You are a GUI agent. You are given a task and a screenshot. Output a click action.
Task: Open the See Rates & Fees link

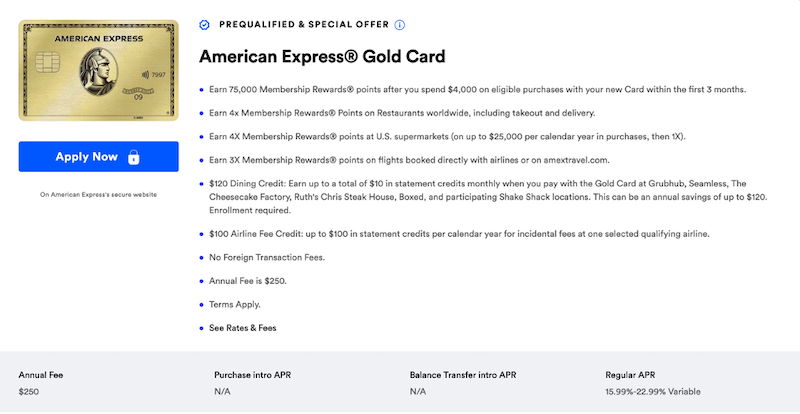tap(242, 327)
